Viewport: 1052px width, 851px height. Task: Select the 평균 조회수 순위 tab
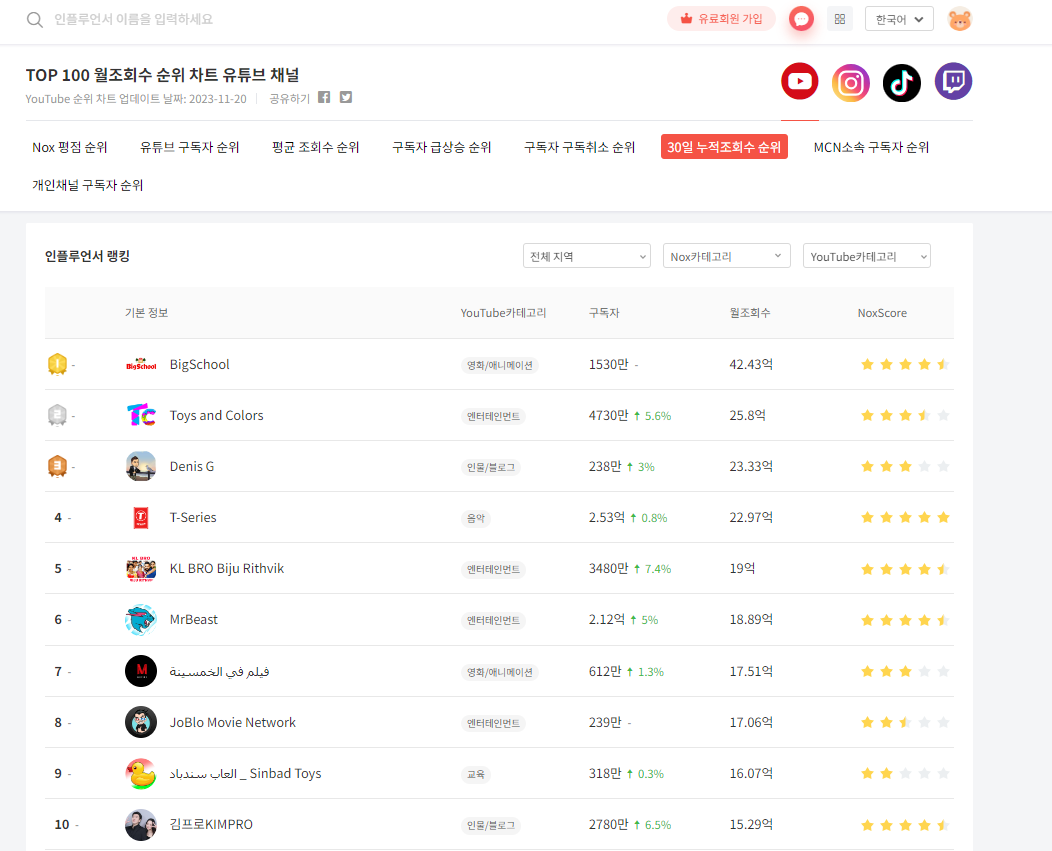tap(315, 147)
